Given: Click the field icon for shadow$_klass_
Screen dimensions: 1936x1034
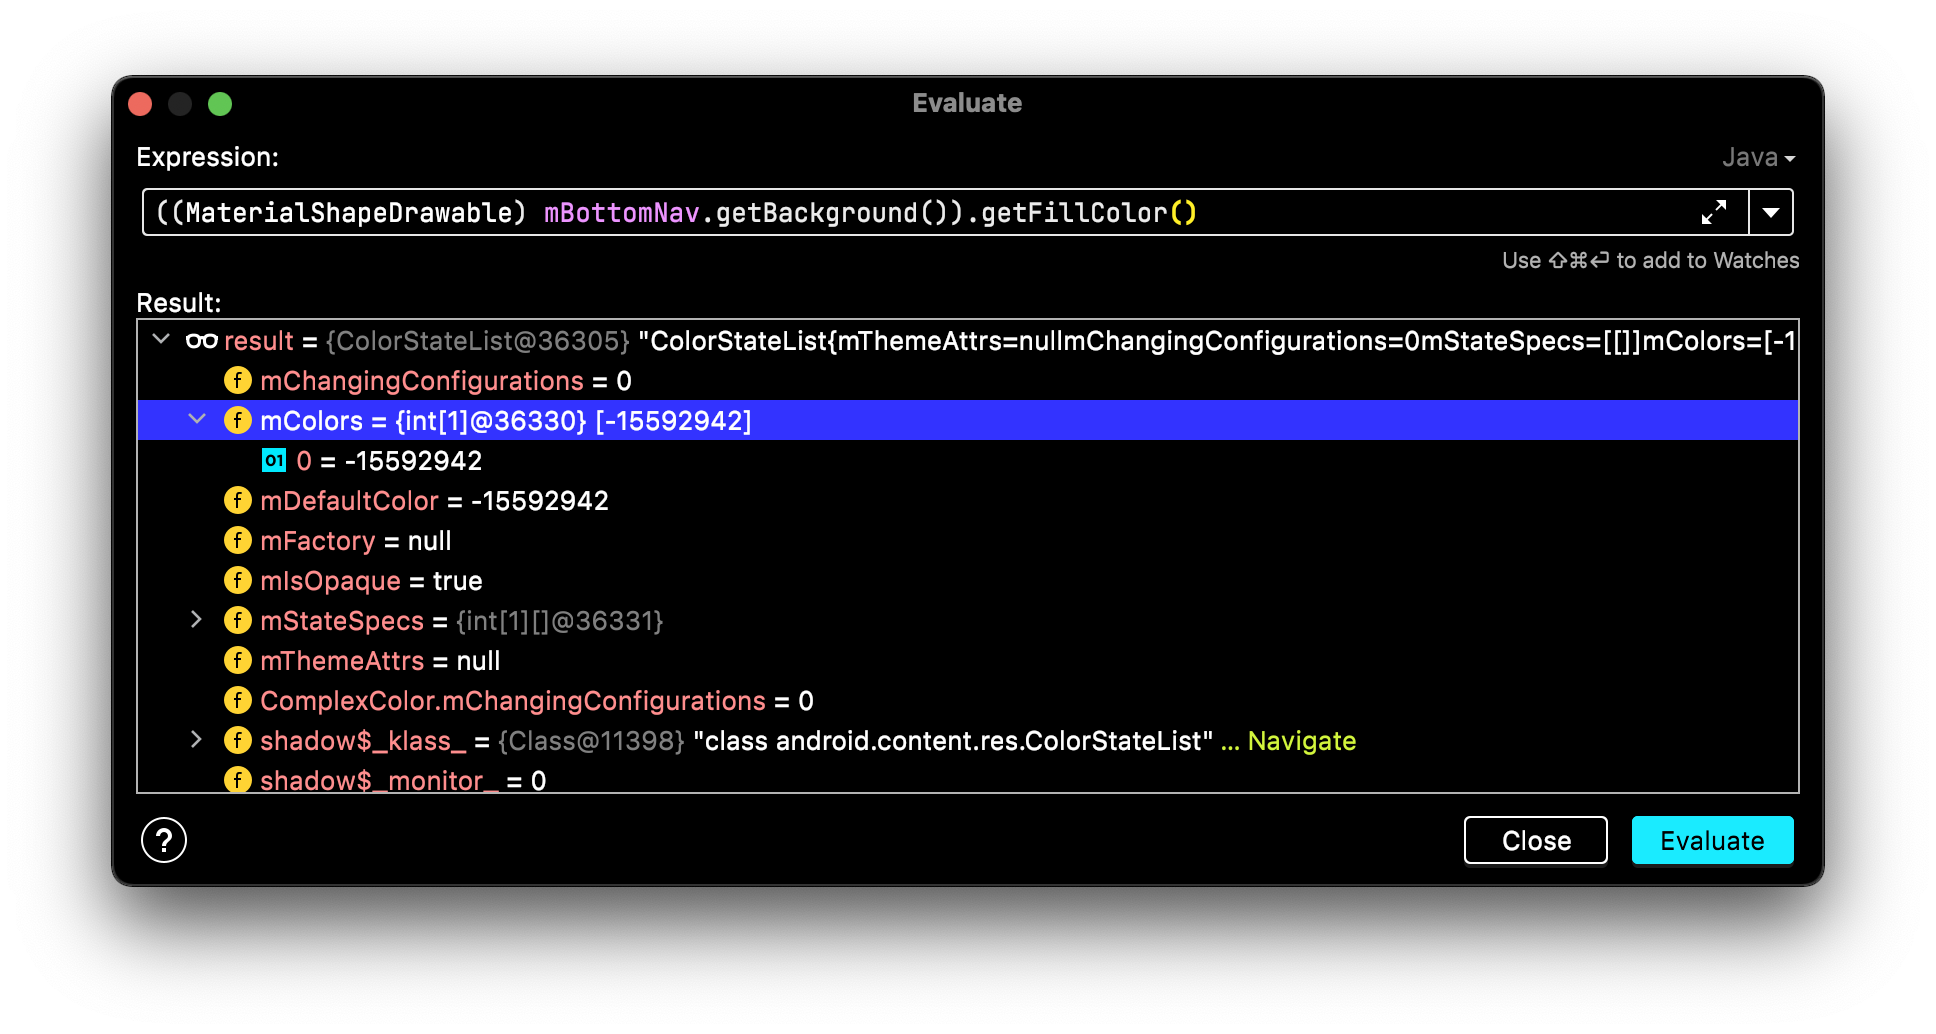Looking at the screenshot, I should (237, 740).
